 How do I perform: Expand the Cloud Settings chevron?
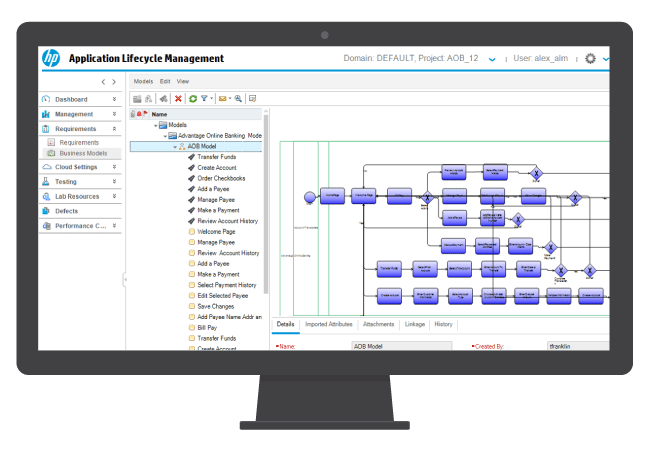pyautogui.click(x=114, y=167)
